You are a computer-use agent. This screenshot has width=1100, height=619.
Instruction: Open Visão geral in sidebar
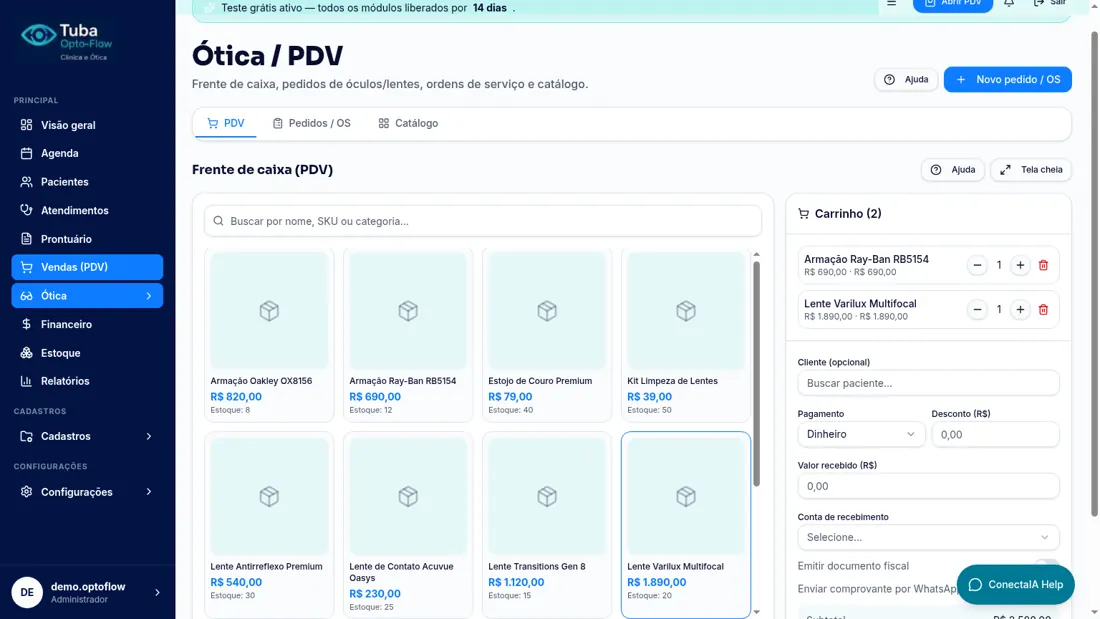(x=87, y=125)
